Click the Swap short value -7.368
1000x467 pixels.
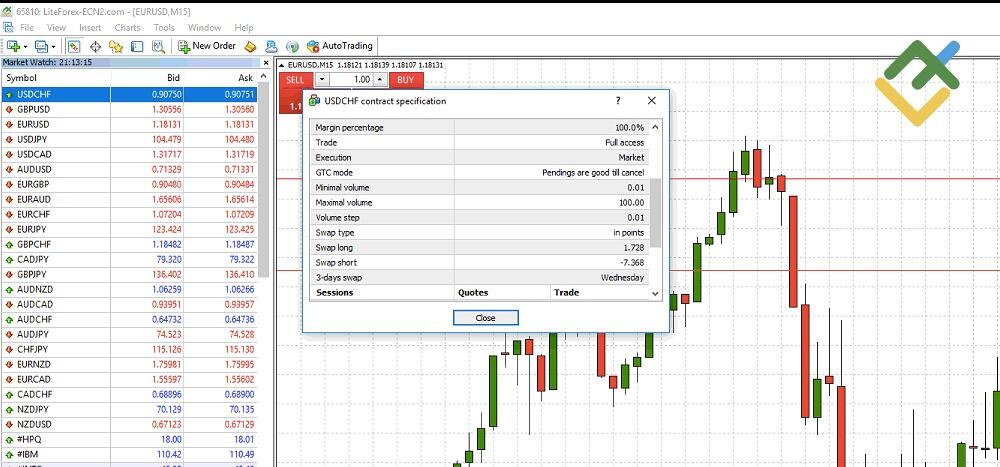pyautogui.click(x=631, y=263)
